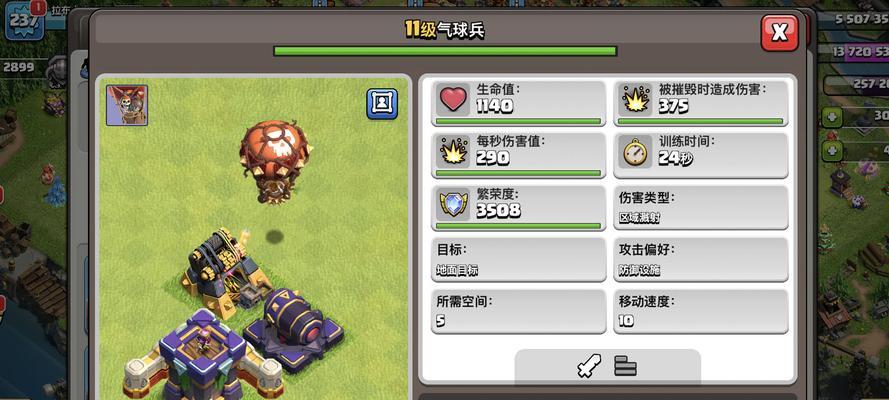Tap the stopwatch icon beside 训练时间
Image resolution: width=889 pixels, height=400 pixels.
pyautogui.click(x=634, y=152)
